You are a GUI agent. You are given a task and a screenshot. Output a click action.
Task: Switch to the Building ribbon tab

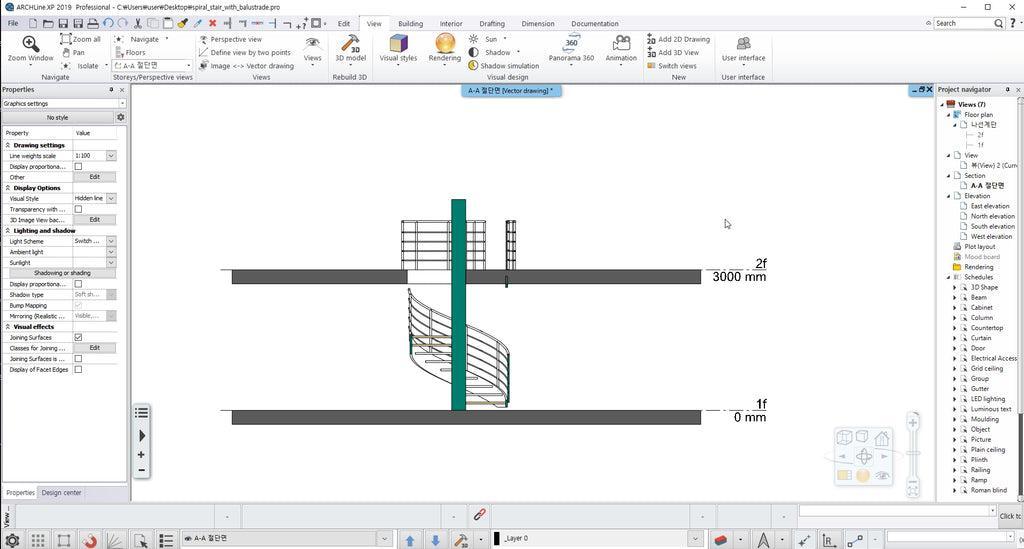(411, 24)
